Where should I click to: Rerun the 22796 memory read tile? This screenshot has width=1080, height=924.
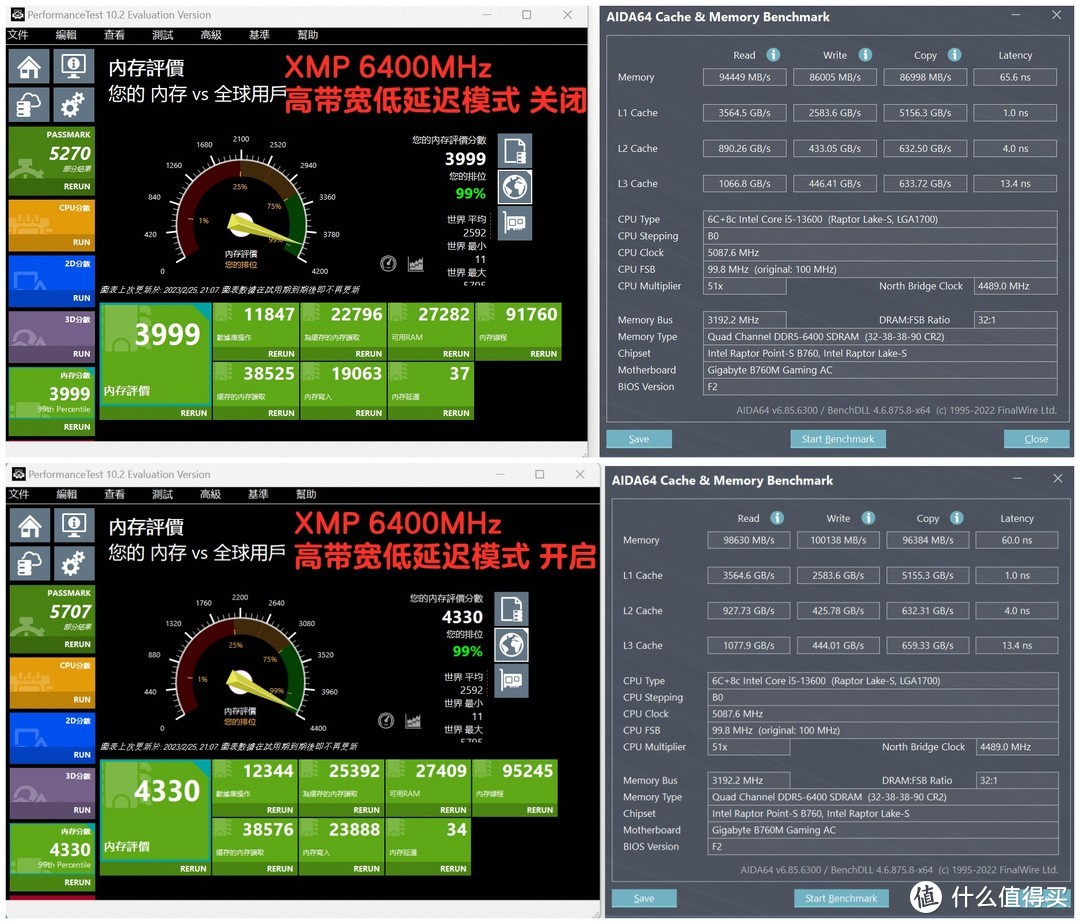click(x=368, y=354)
